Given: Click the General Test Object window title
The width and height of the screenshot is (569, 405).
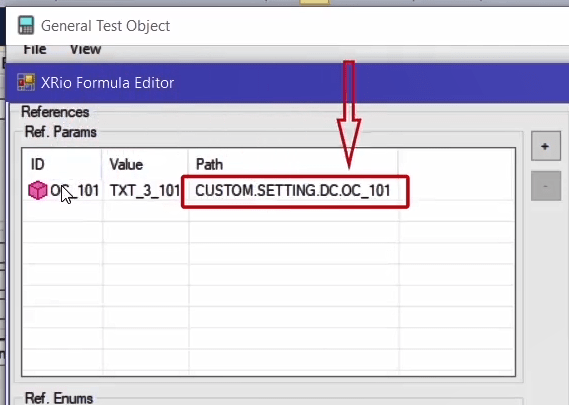Looking at the screenshot, I should point(105,26).
